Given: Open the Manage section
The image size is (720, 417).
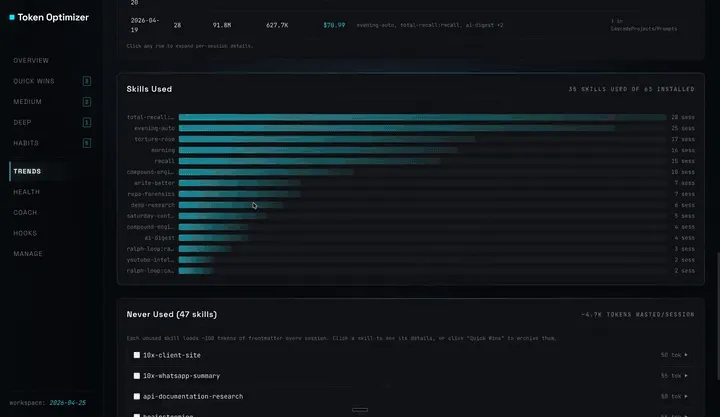Looking at the screenshot, I should point(28,254).
